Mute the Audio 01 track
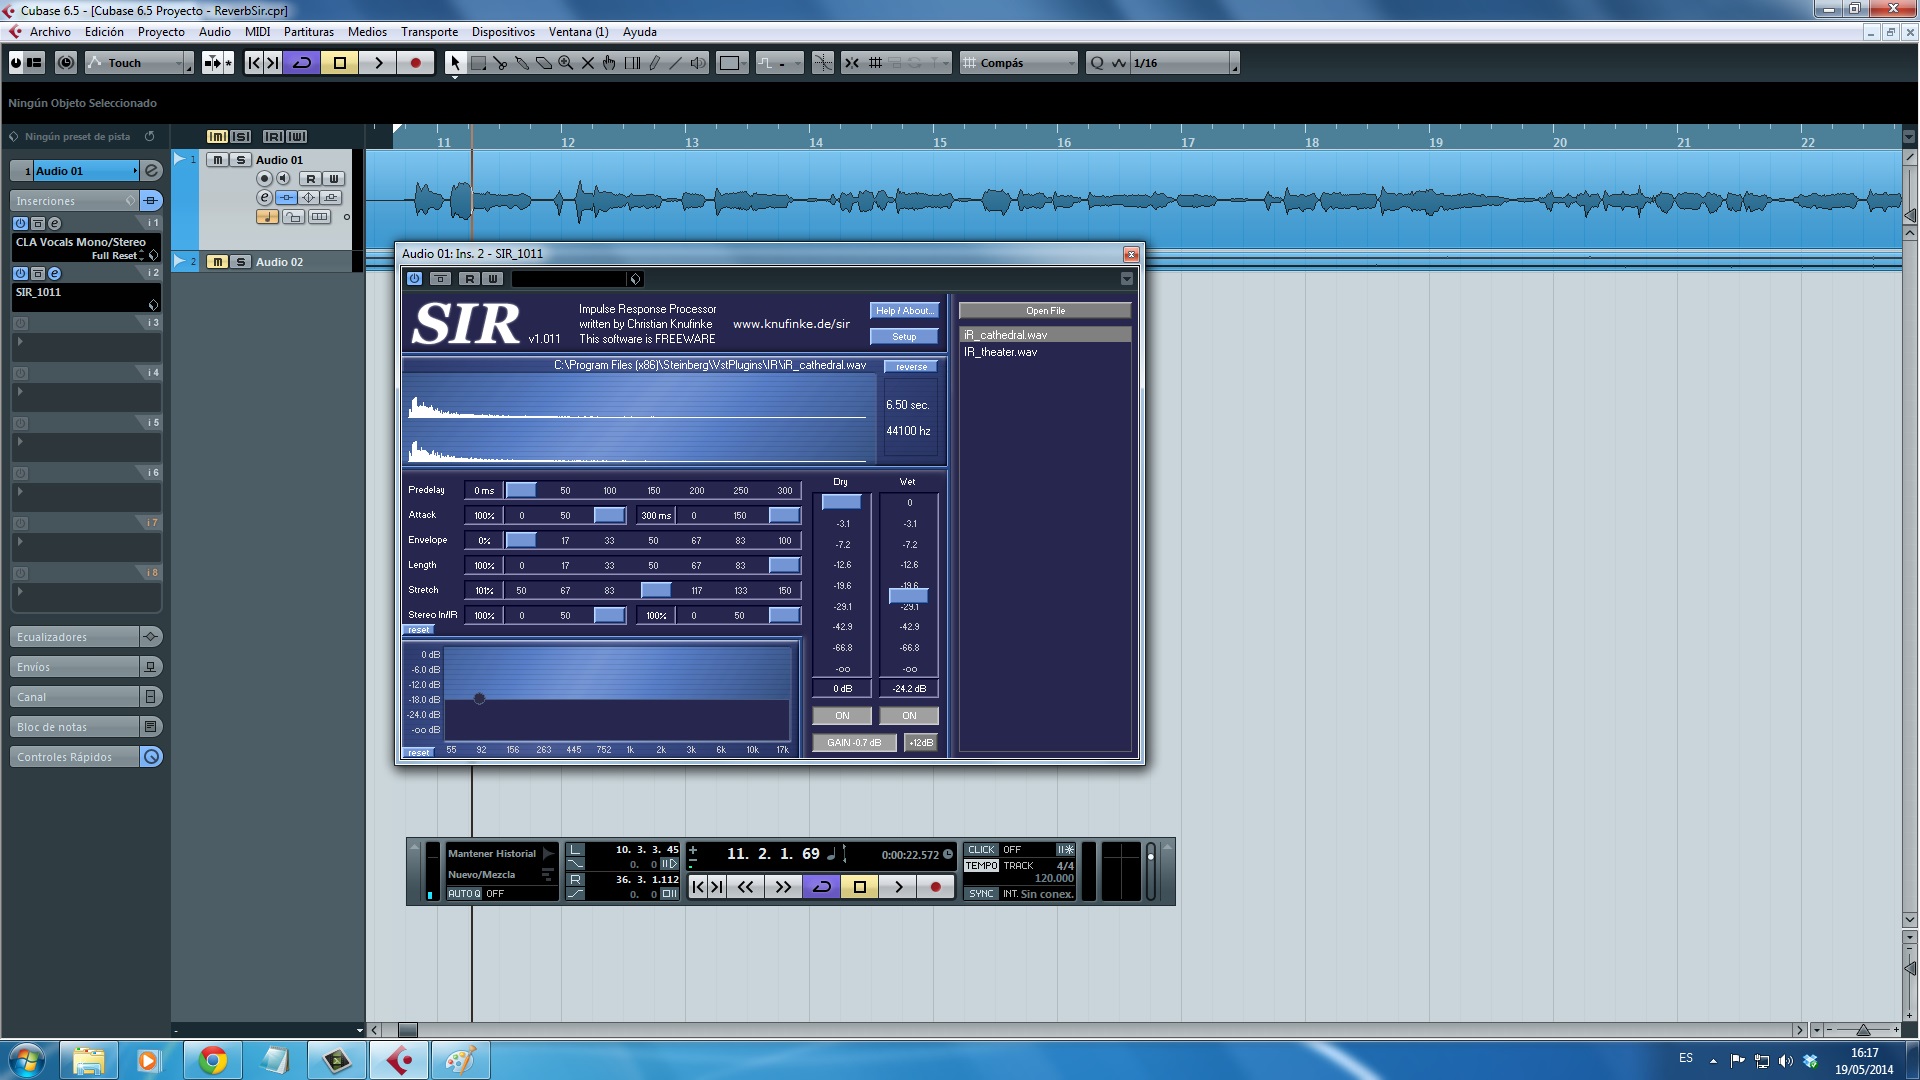1920x1080 pixels. tap(217, 160)
